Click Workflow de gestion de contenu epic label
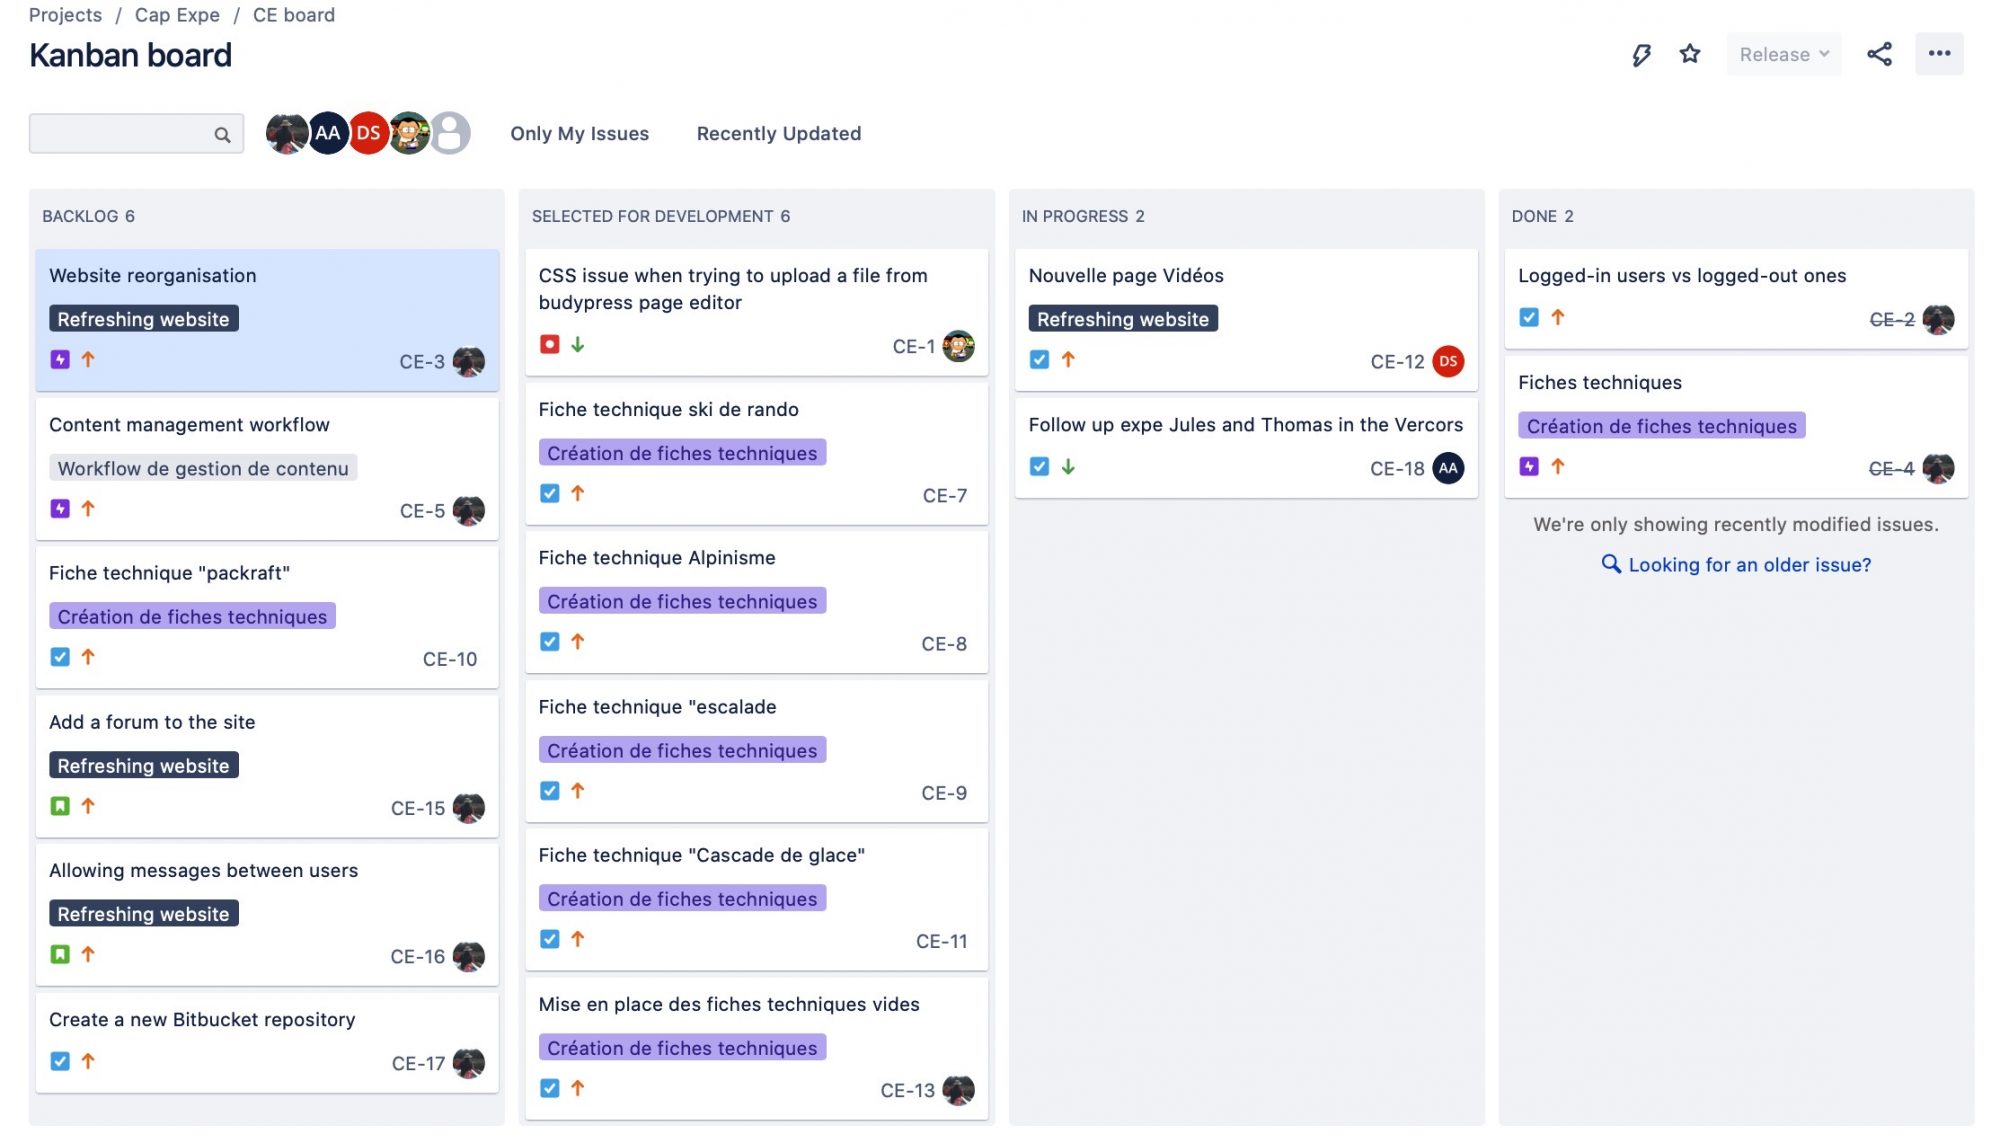This screenshot has height=1143, width=2000. [203, 468]
